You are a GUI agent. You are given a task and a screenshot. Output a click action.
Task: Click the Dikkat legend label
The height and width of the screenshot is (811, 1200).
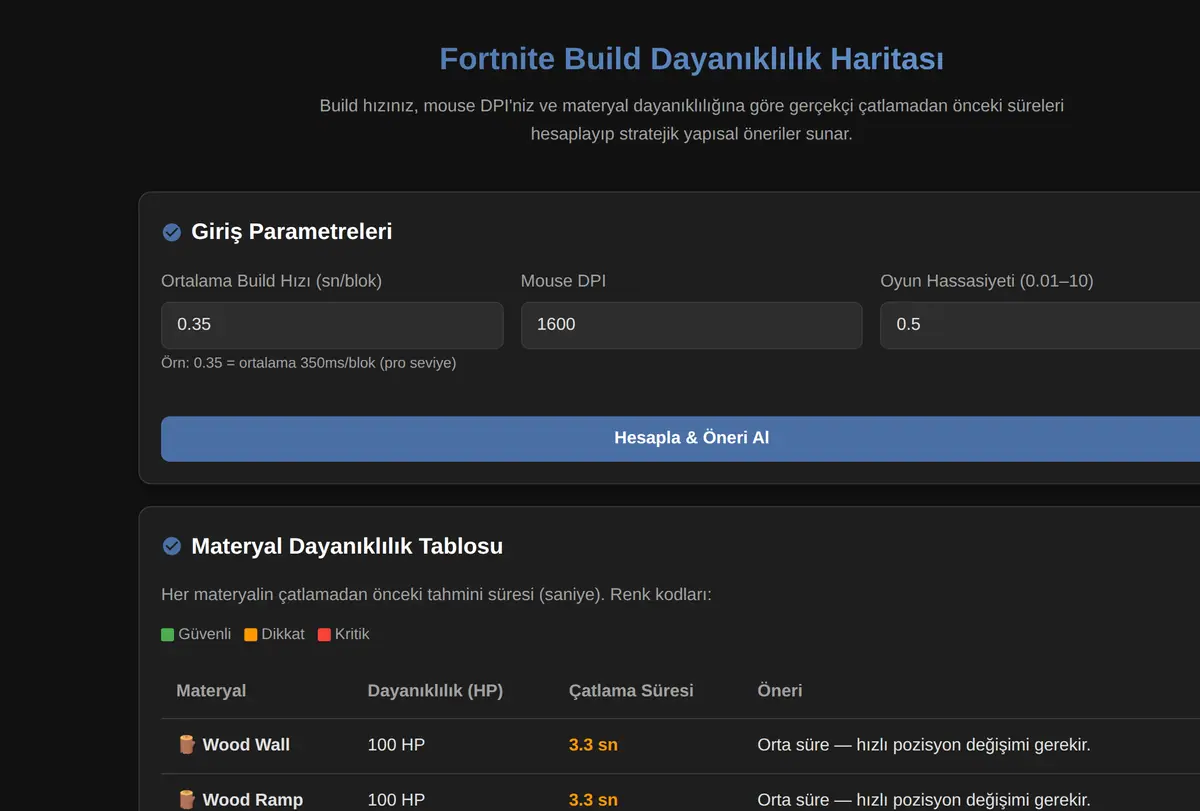point(283,634)
